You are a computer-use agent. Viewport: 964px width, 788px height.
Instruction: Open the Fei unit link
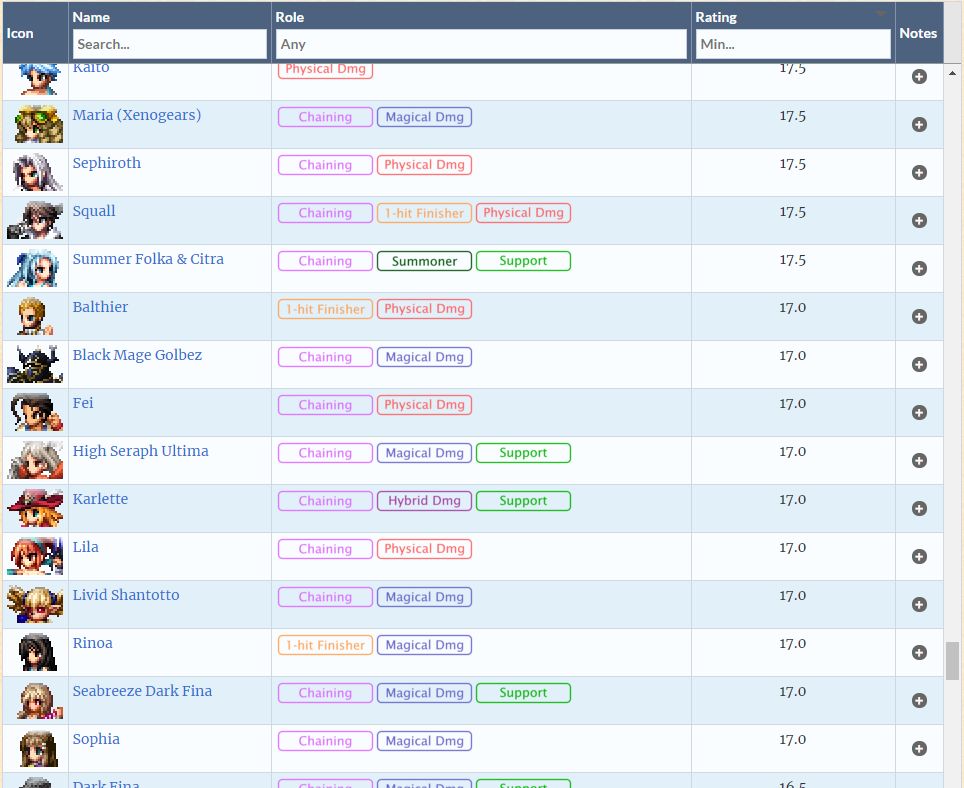coord(83,403)
